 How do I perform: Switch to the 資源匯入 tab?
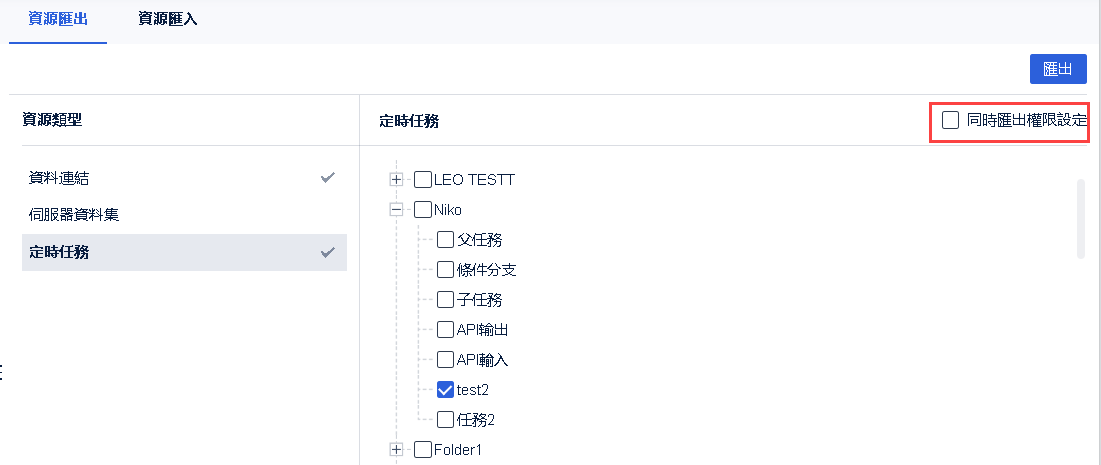click(167, 18)
